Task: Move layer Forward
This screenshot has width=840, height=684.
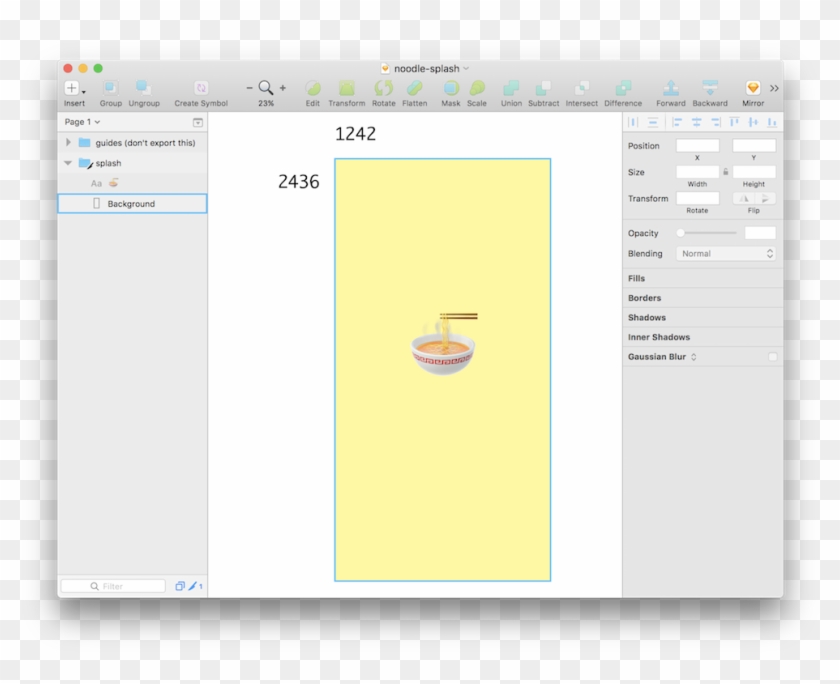Action: tap(671, 88)
